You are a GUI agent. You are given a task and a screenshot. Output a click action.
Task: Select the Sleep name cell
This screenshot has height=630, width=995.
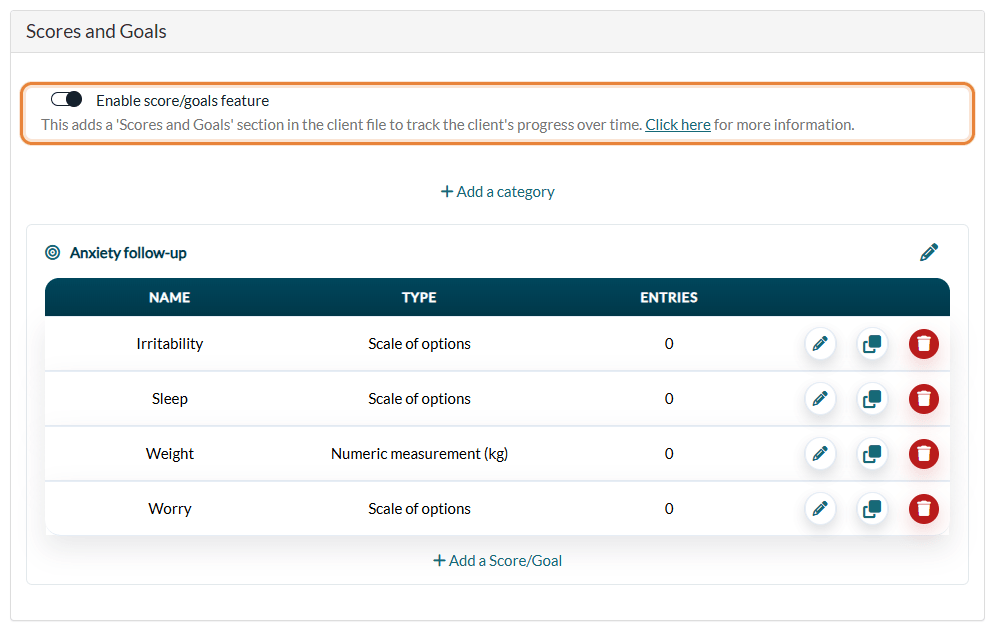click(169, 399)
